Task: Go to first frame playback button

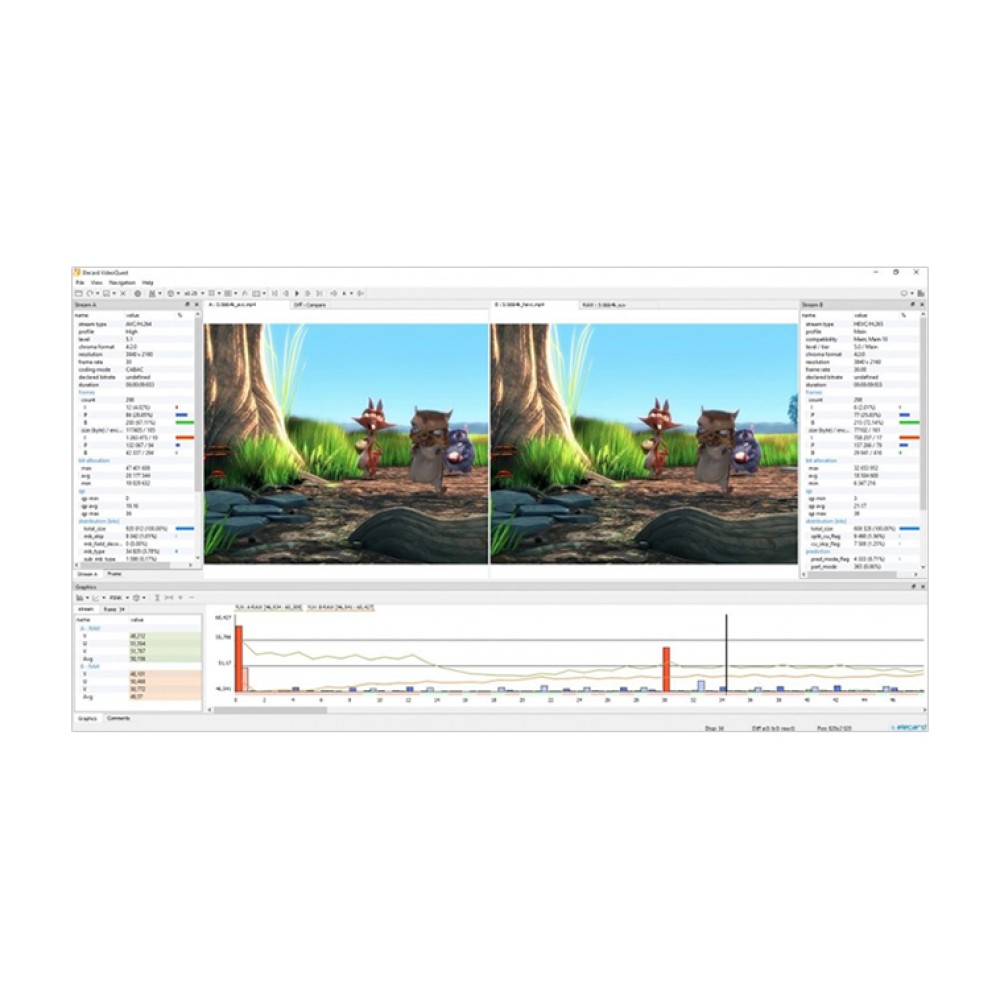Action: pos(275,293)
